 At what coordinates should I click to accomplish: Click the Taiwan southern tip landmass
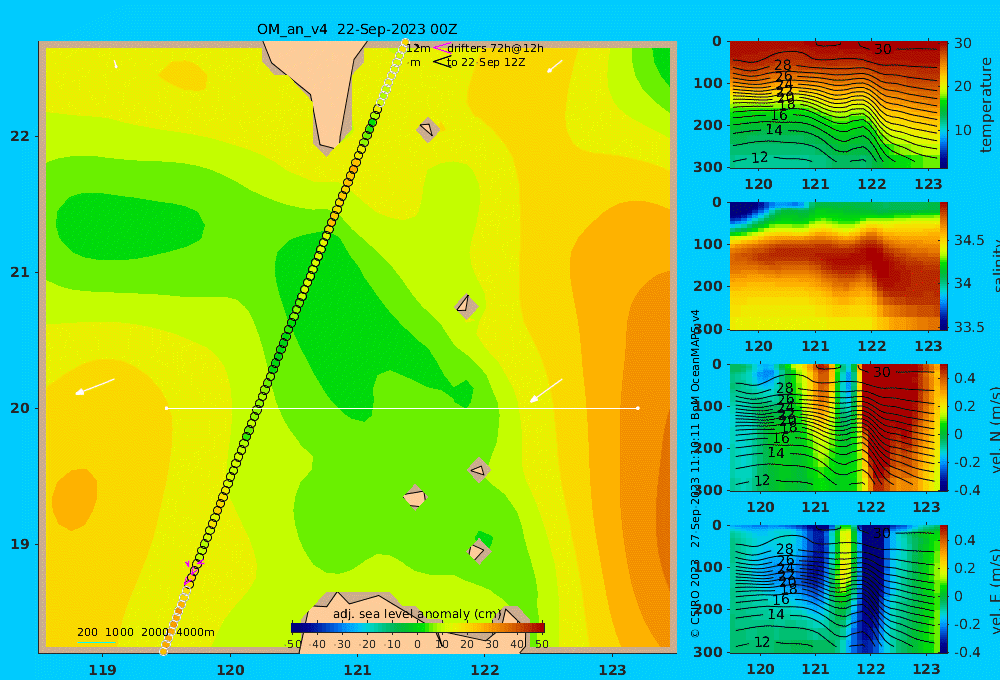(x=320, y=89)
